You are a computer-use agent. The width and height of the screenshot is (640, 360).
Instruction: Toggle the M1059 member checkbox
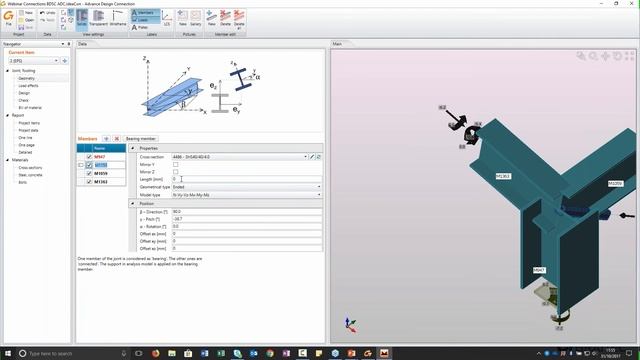pyautogui.click(x=89, y=173)
